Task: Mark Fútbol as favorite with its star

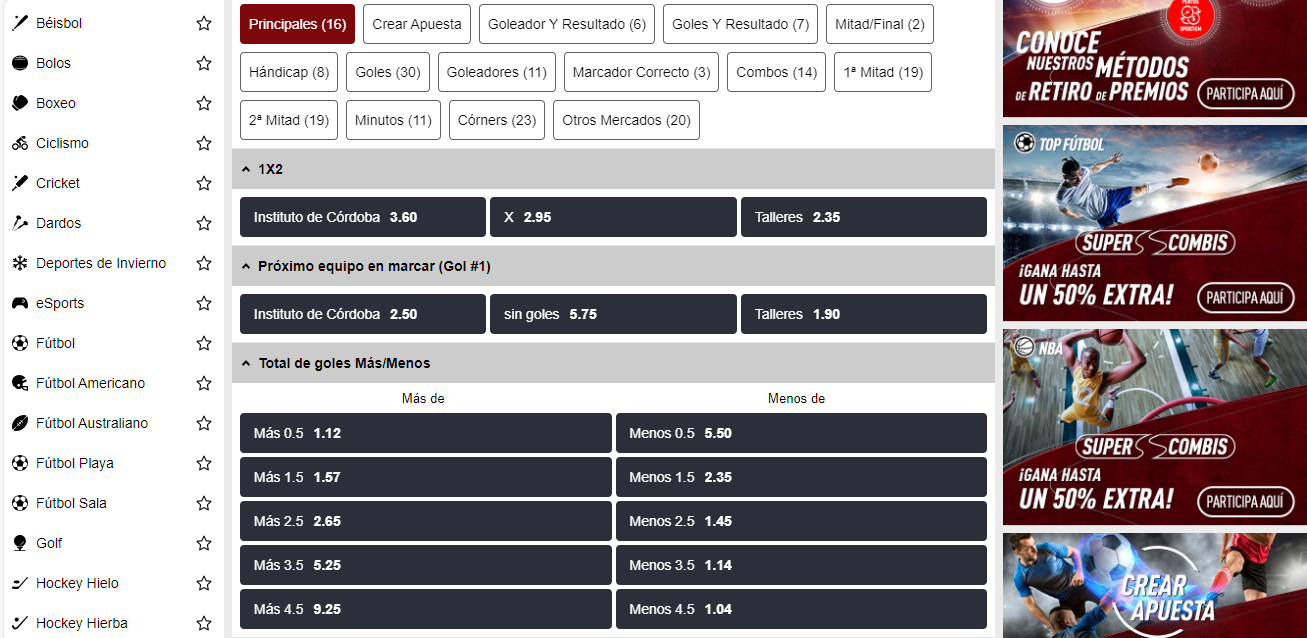Action: 203,343
